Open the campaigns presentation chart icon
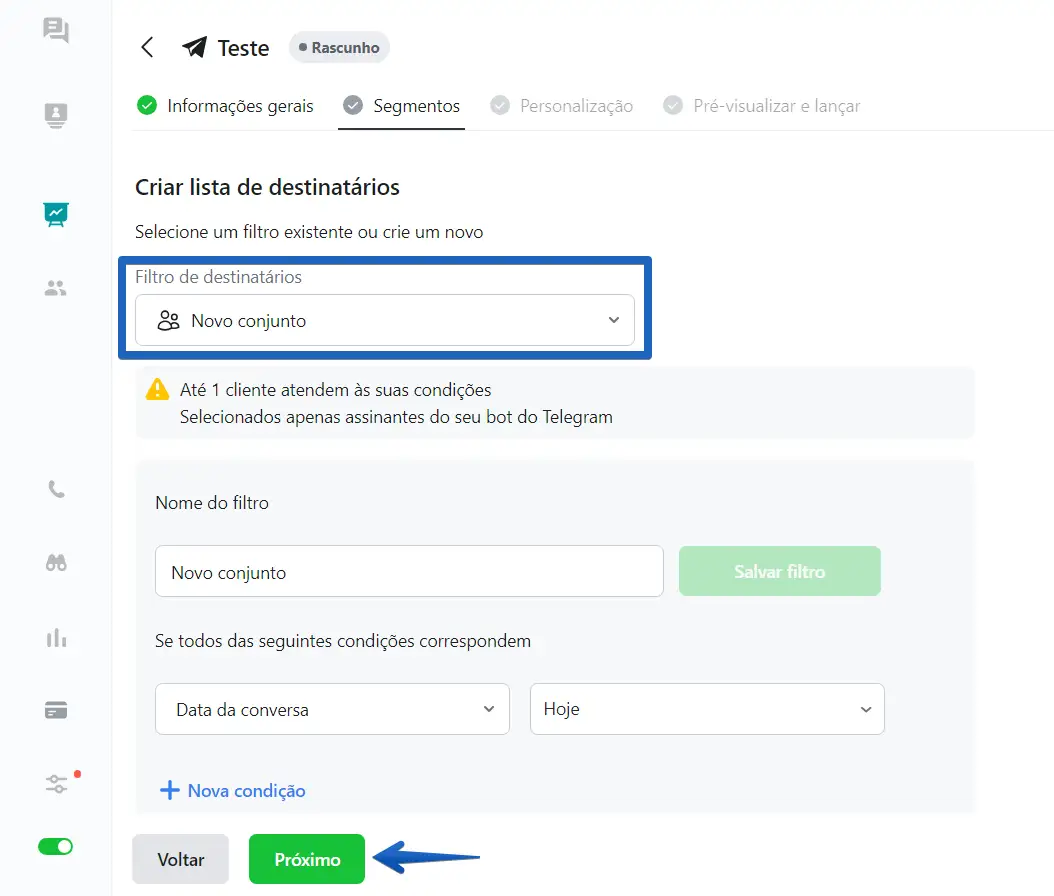This screenshot has width=1054, height=896. coord(56,213)
